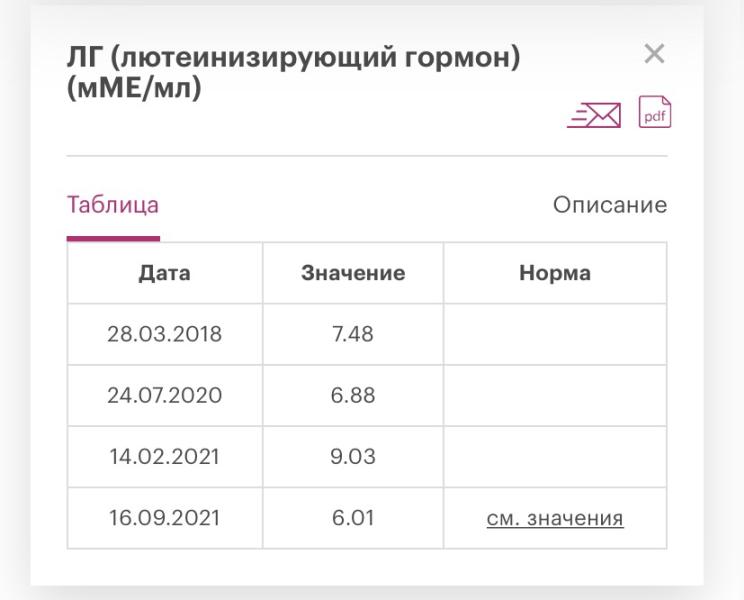Select the 16.09.2021 date cell

pos(165,518)
